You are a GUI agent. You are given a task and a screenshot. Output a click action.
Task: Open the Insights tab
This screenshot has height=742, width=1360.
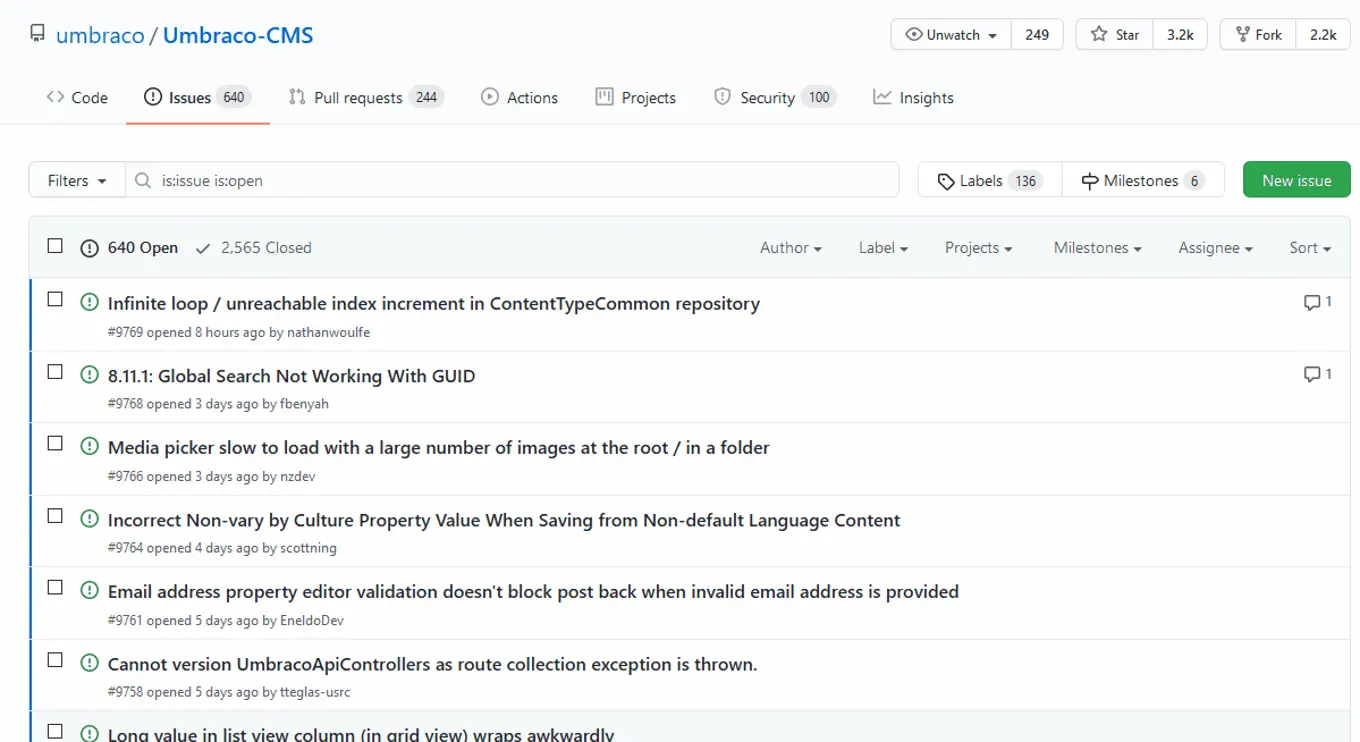pyautogui.click(x=914, y=97)
